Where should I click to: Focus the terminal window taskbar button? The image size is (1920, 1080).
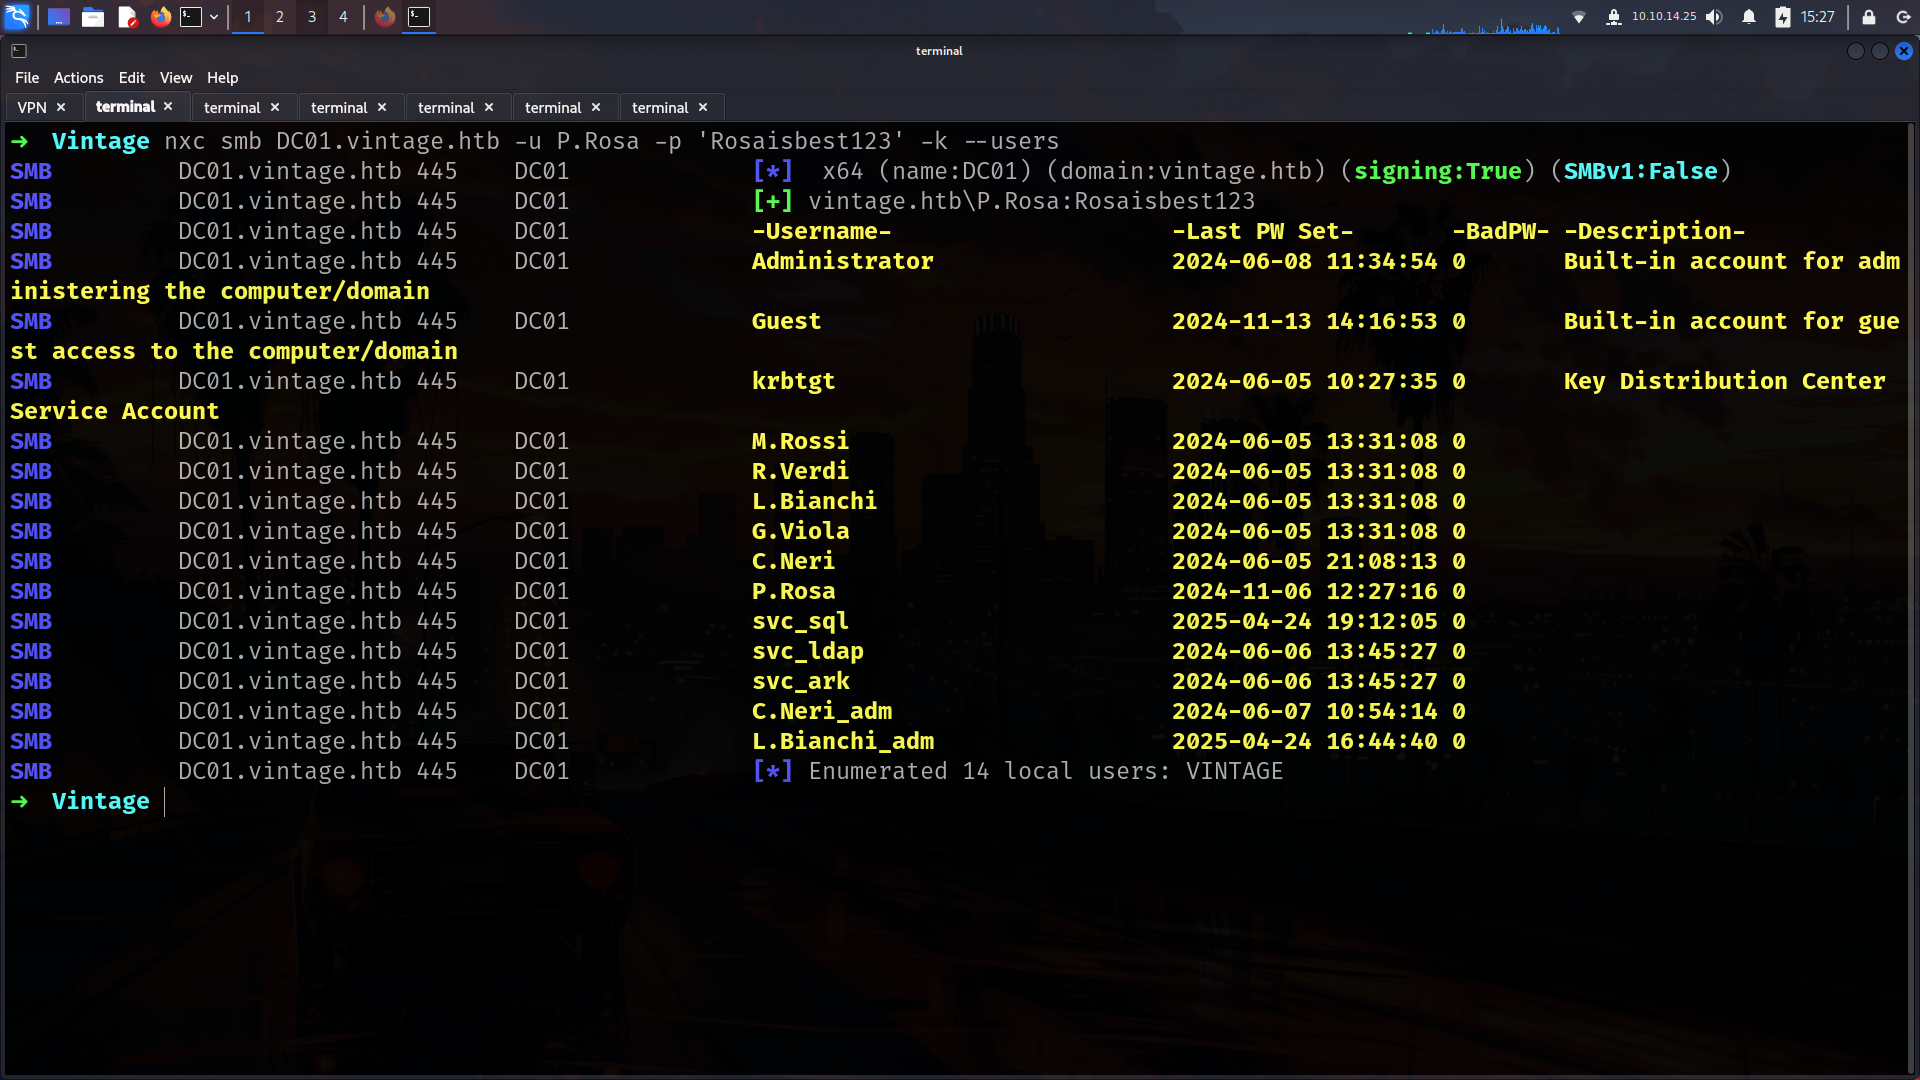point(419,16)
